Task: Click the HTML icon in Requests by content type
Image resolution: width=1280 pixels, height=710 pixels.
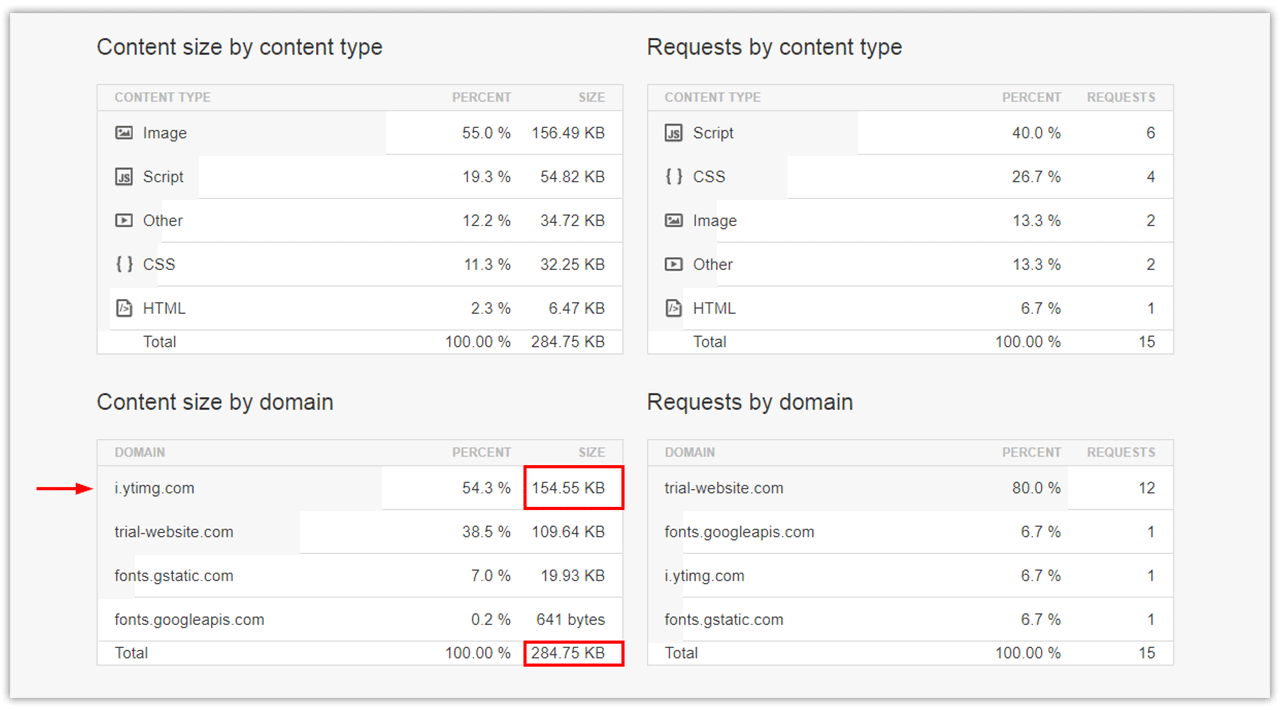Action: click(674, 308)
